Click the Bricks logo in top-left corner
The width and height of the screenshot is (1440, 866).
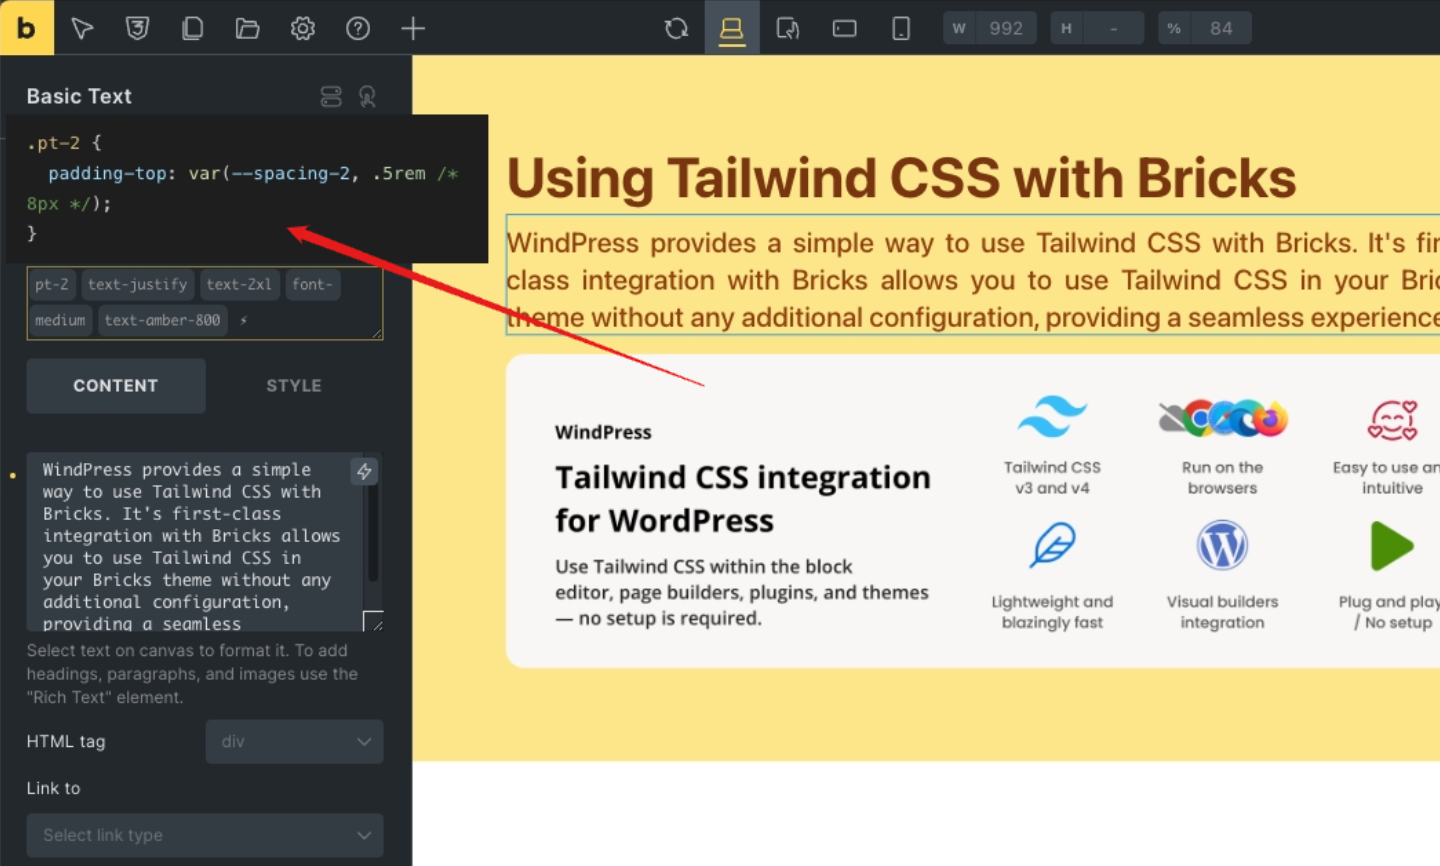[26, 28]
